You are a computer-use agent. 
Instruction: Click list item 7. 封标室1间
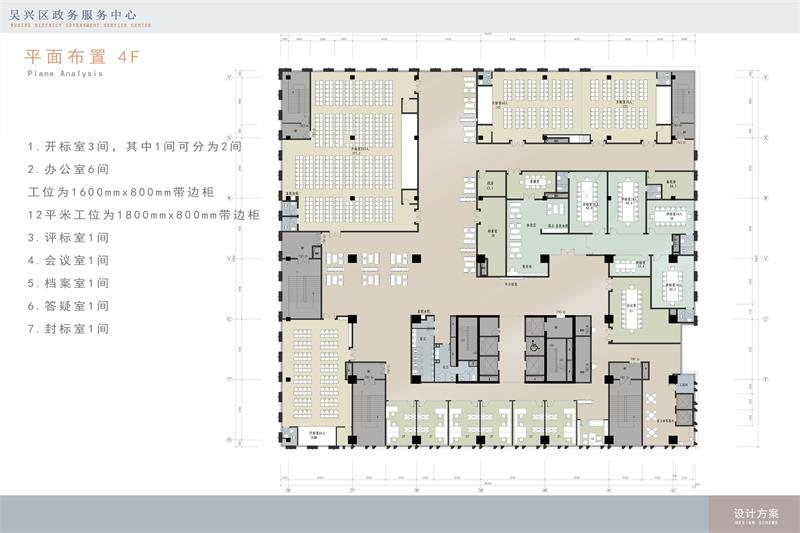coord(69,329)
